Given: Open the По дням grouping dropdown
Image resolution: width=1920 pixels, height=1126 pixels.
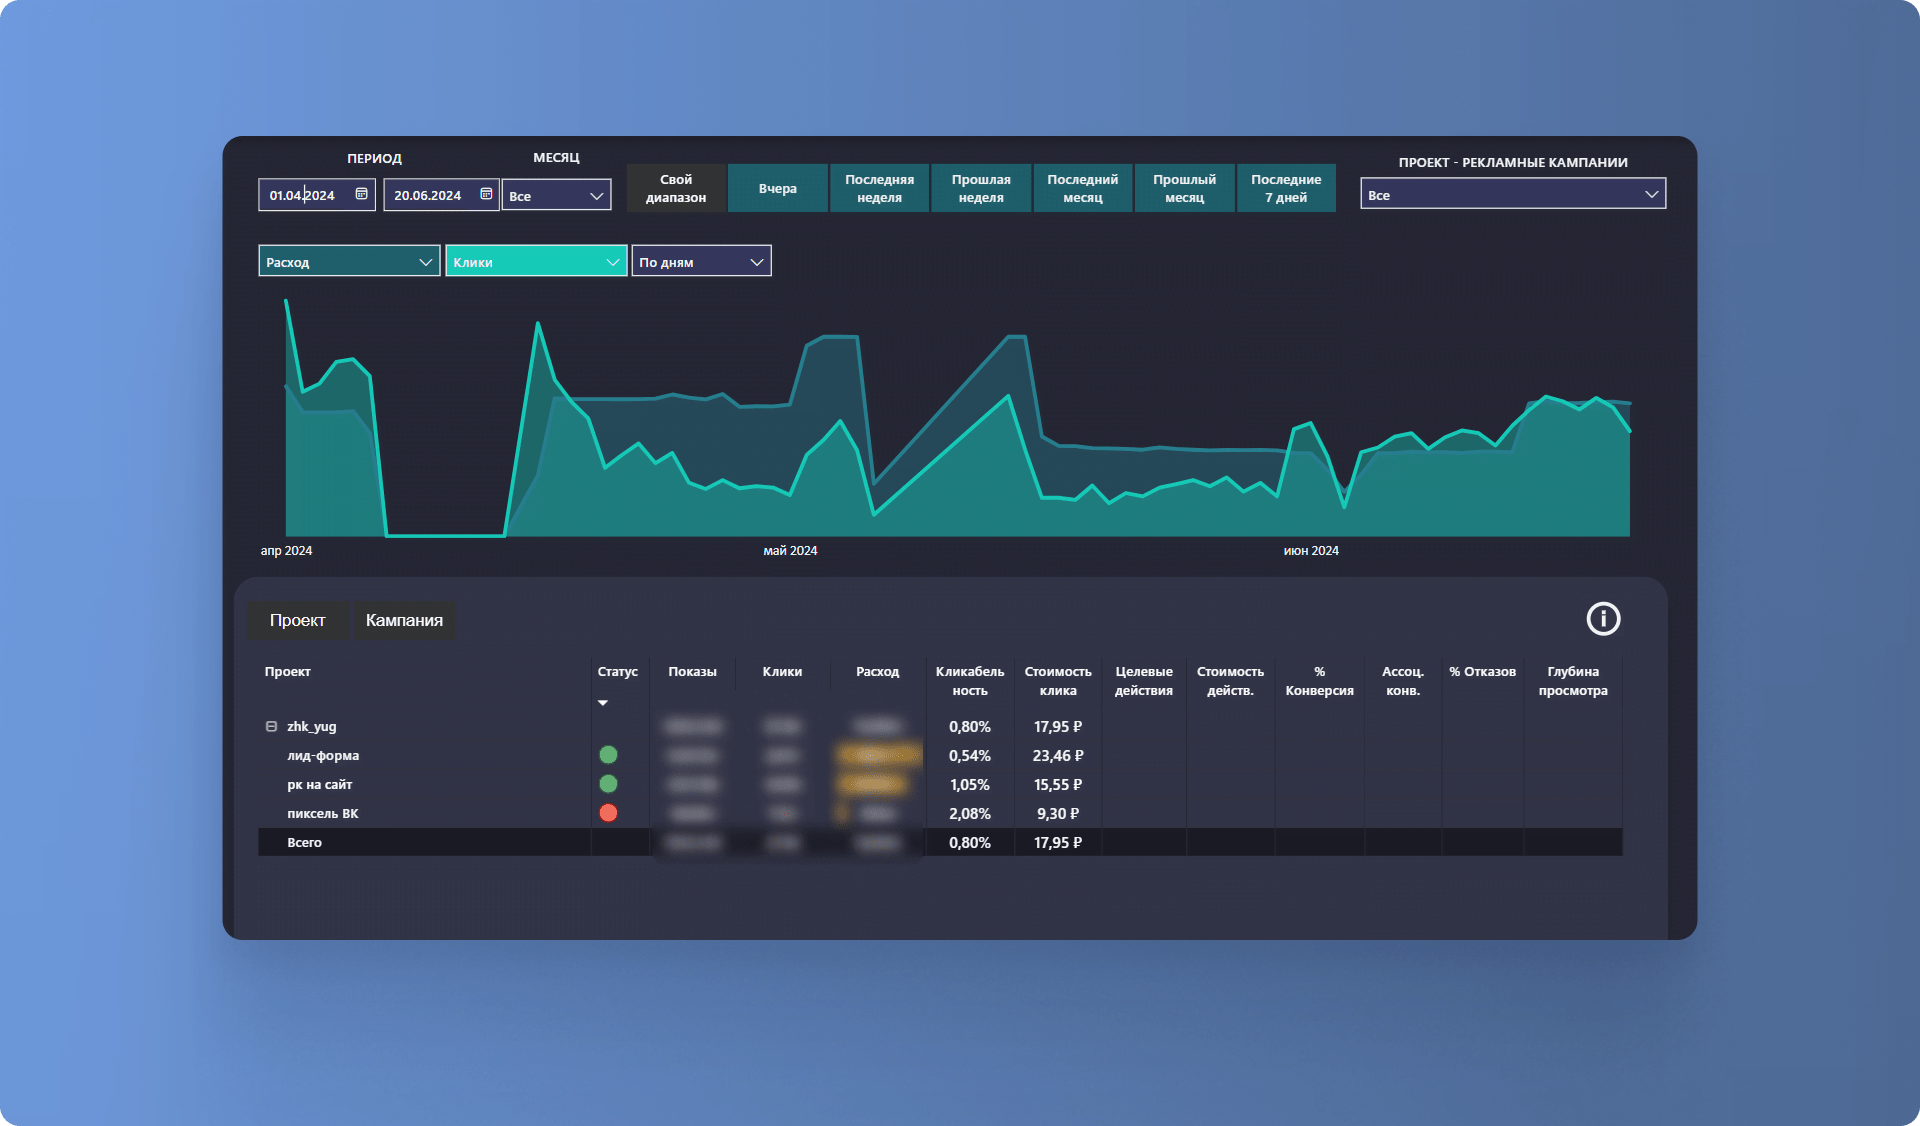Looking at the screenshot, I should point(701,262).
